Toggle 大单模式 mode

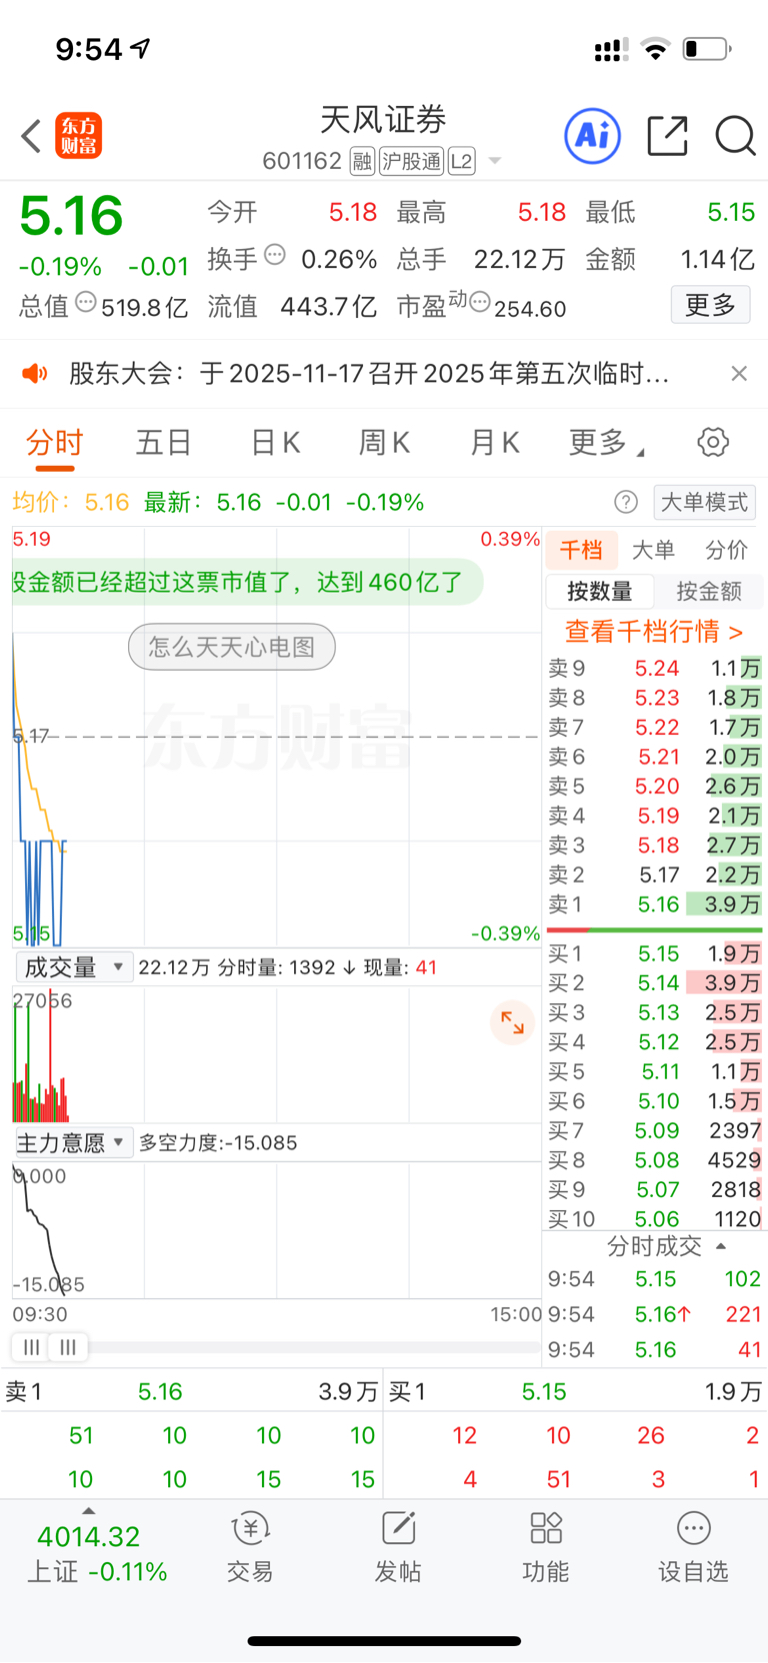(704, 502)
